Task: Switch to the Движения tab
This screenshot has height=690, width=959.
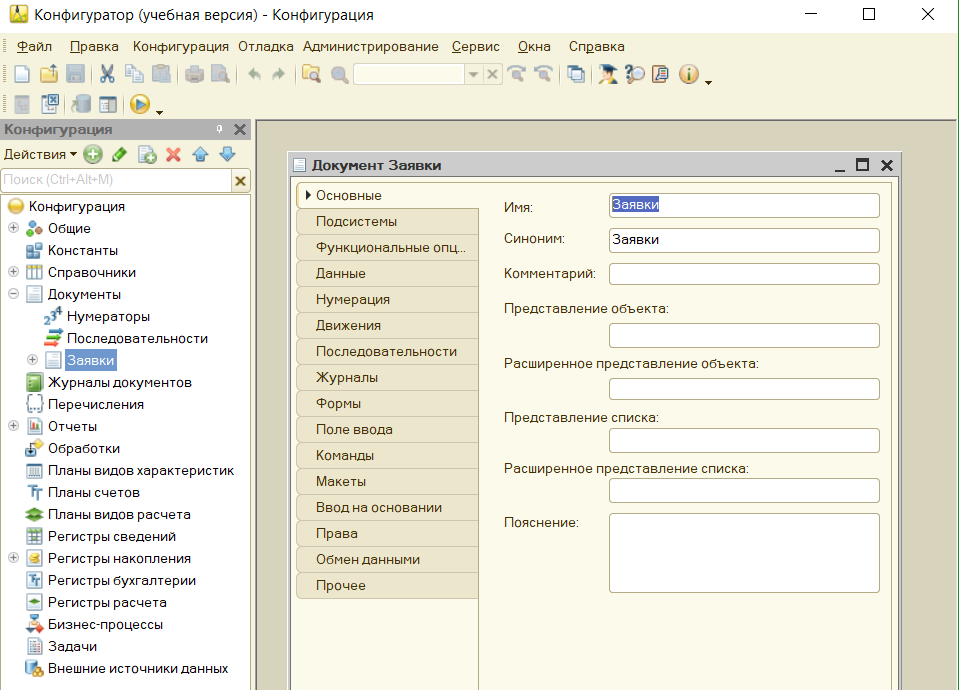Action: pyautogui.click(x=348, y=325)
